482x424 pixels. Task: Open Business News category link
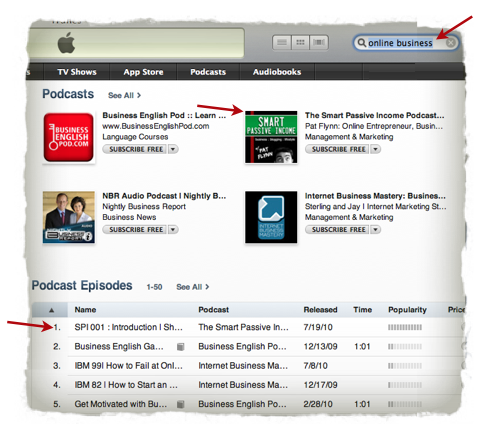[129, 217]
